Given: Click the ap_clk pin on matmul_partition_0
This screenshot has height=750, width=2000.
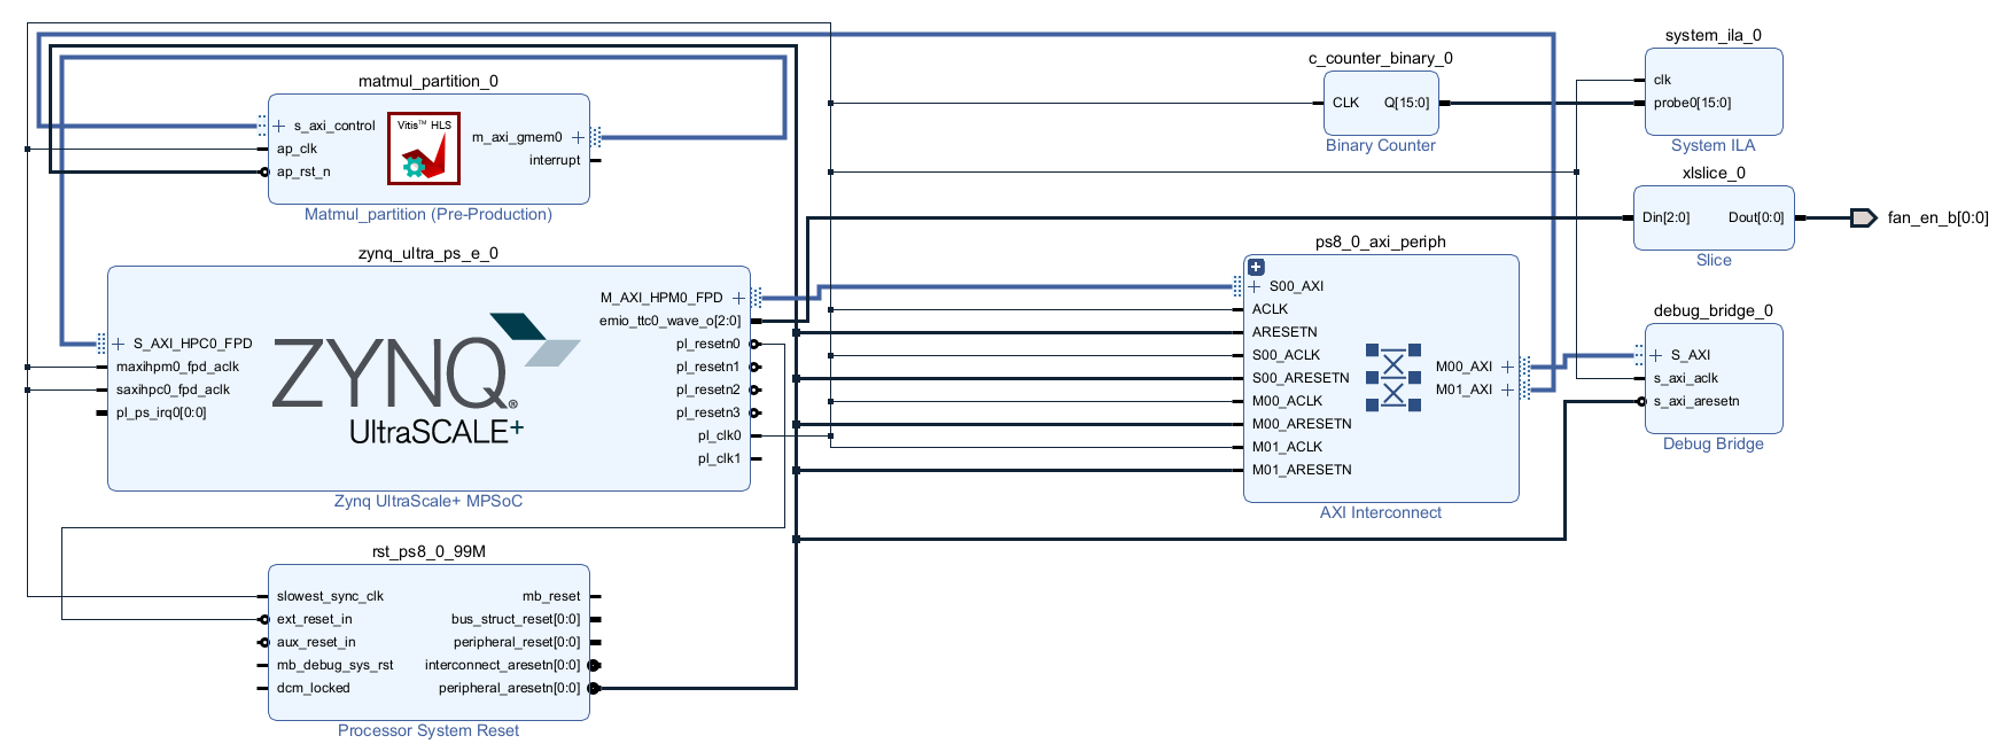Looking at the screenshot, I should pyautogui.click(x=296, y=149).
